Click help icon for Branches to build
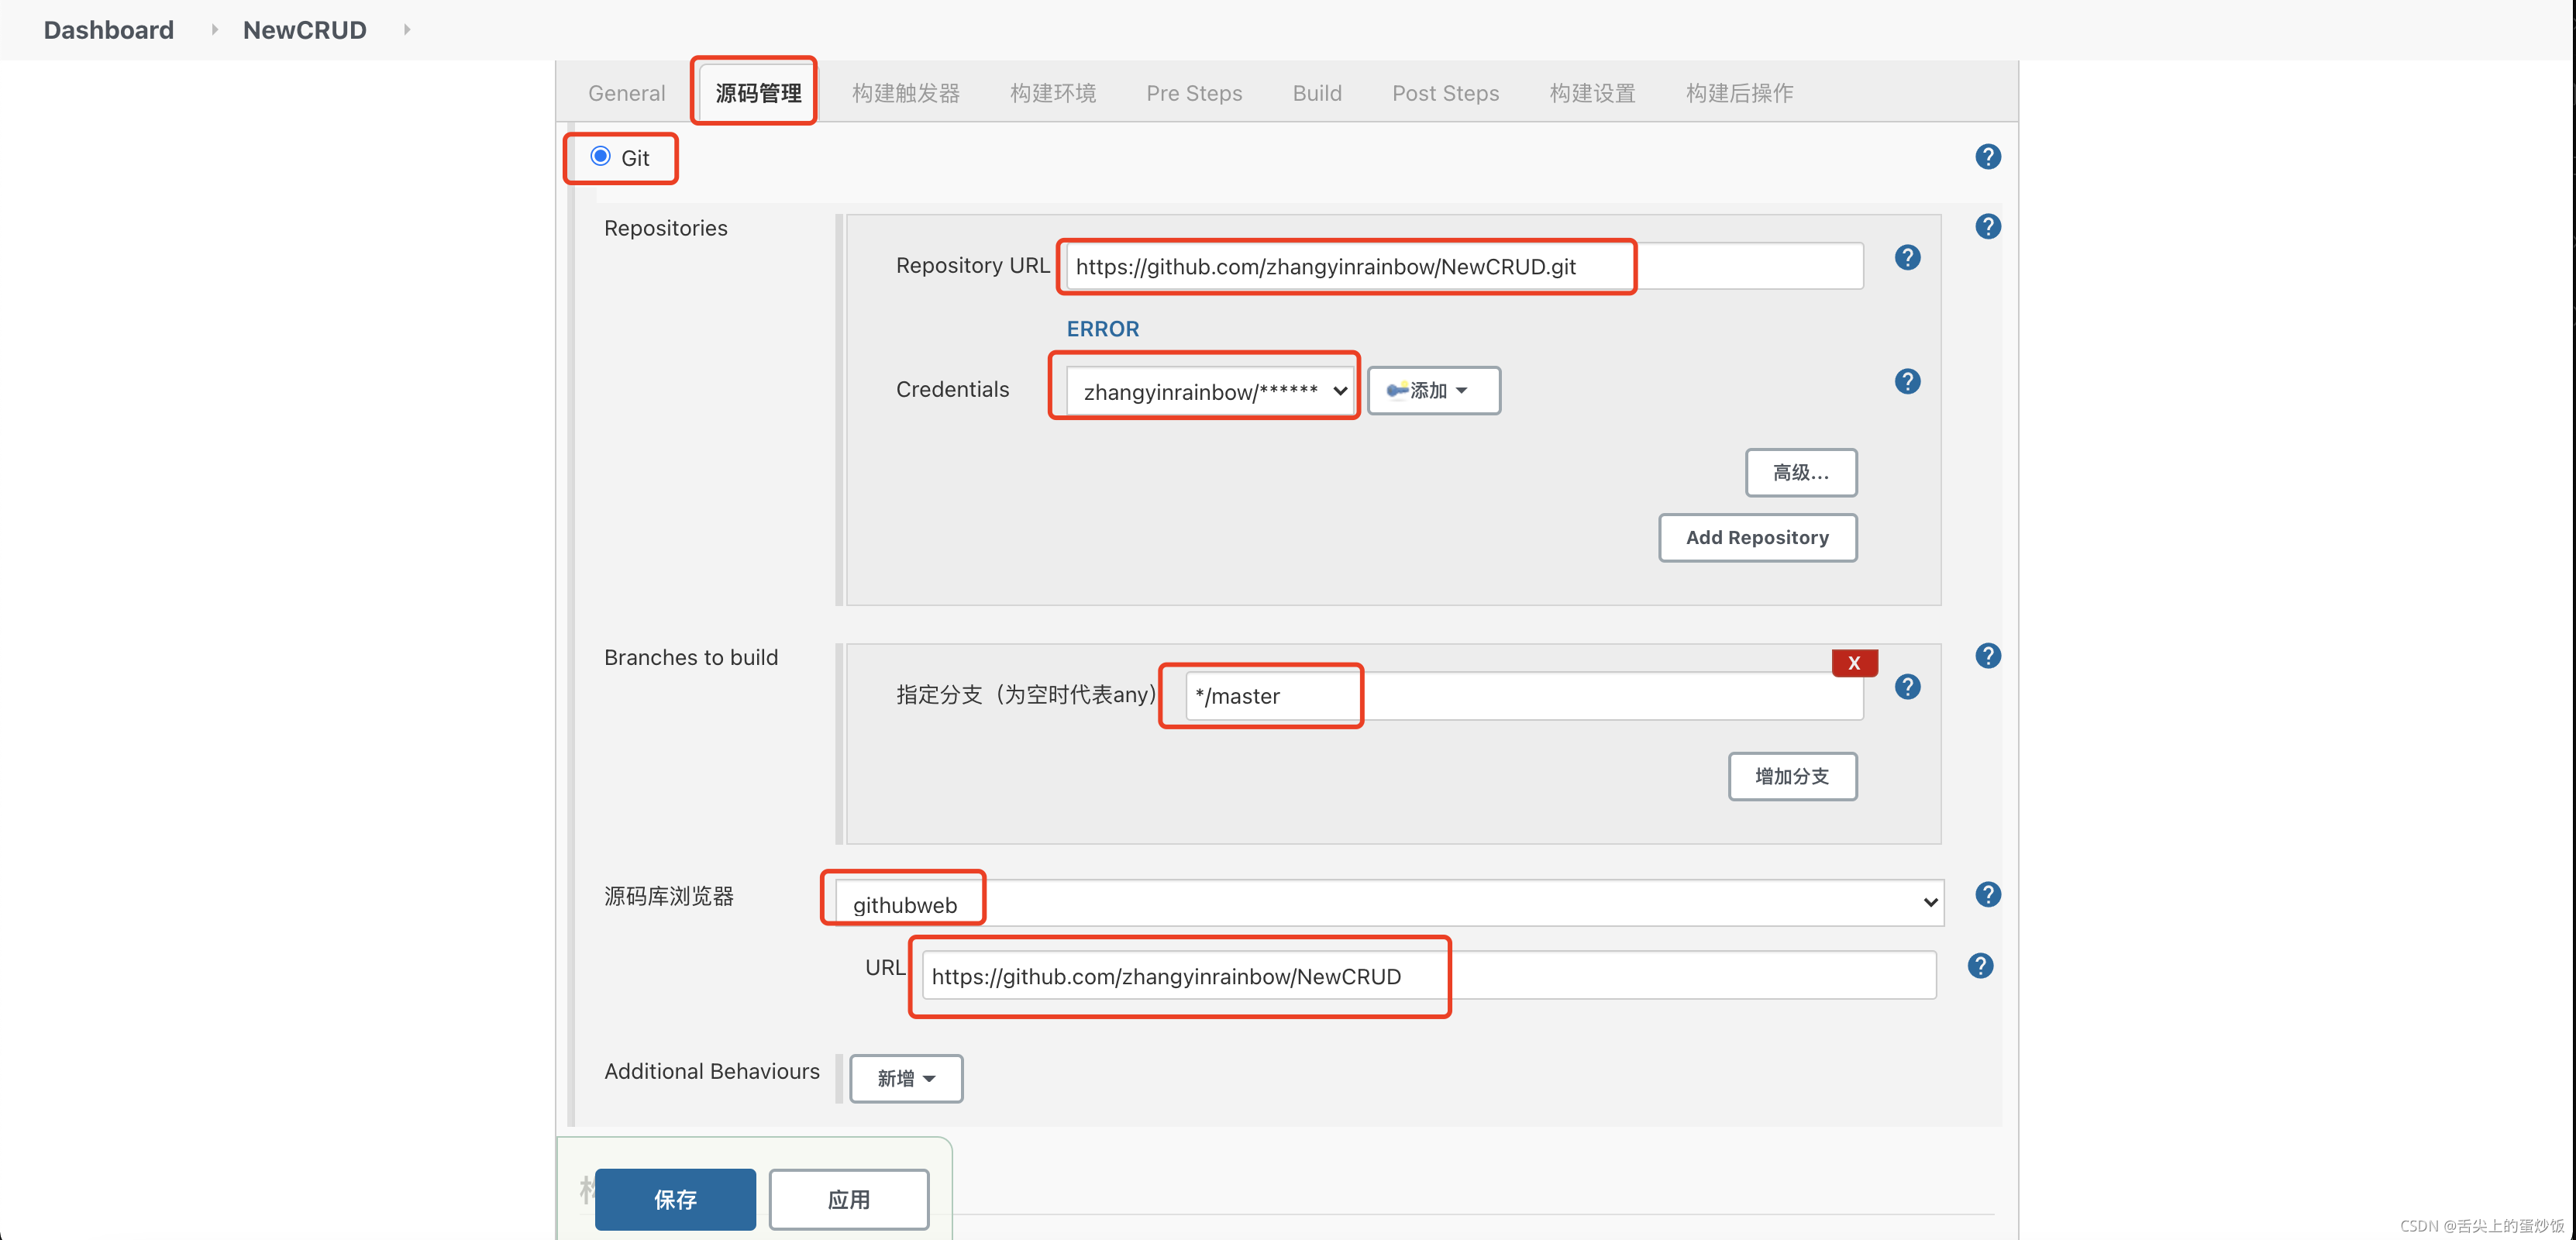 (x=1987, y=655)
